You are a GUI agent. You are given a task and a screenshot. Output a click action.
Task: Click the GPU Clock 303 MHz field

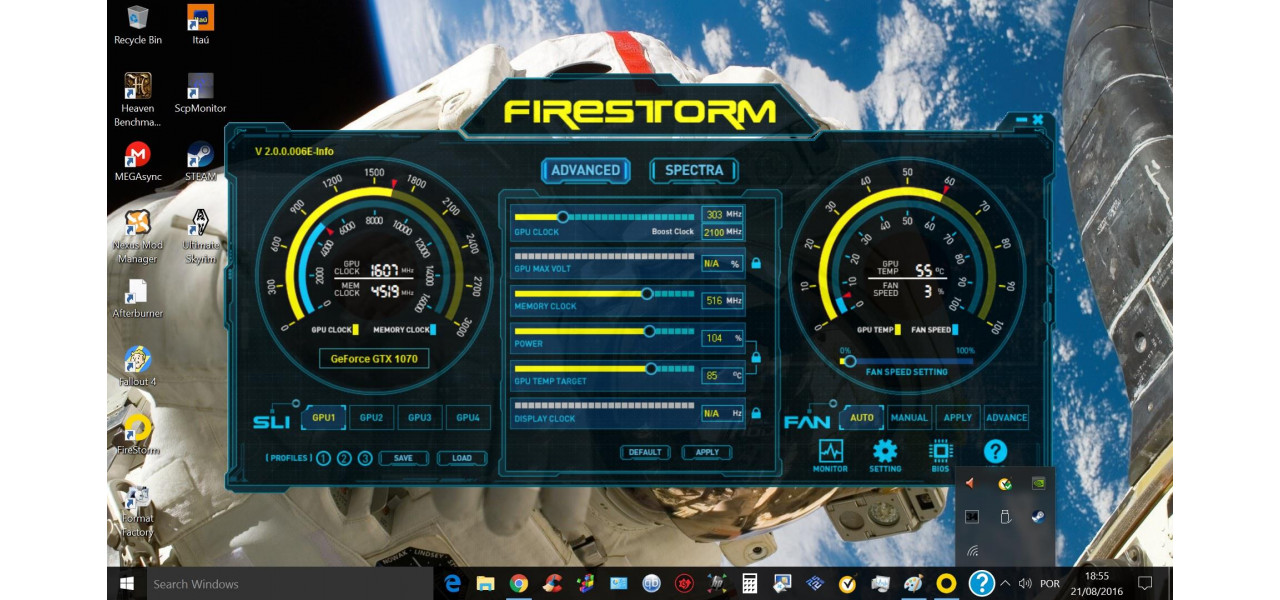point(723,215)
